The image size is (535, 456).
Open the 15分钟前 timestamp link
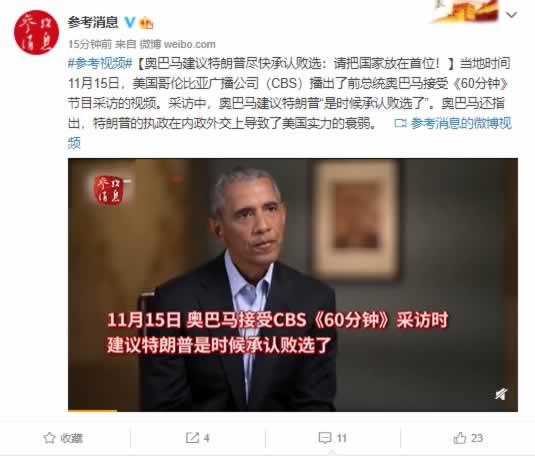point(90,44)
